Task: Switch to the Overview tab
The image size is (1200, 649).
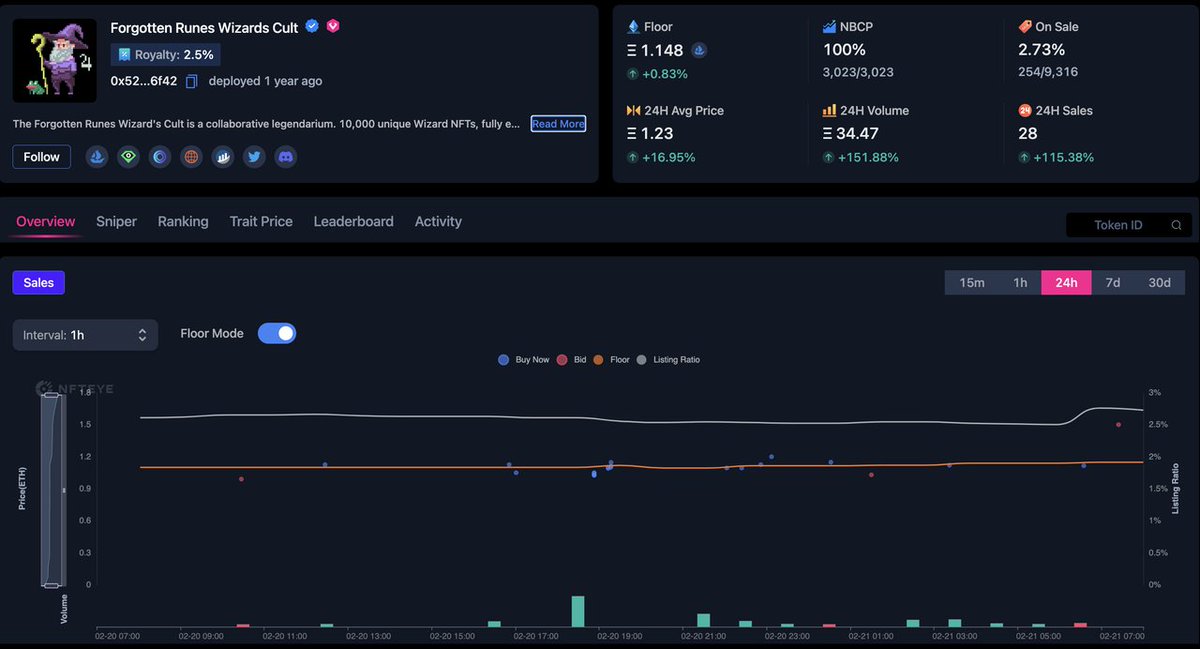Action: pos(46,222)
